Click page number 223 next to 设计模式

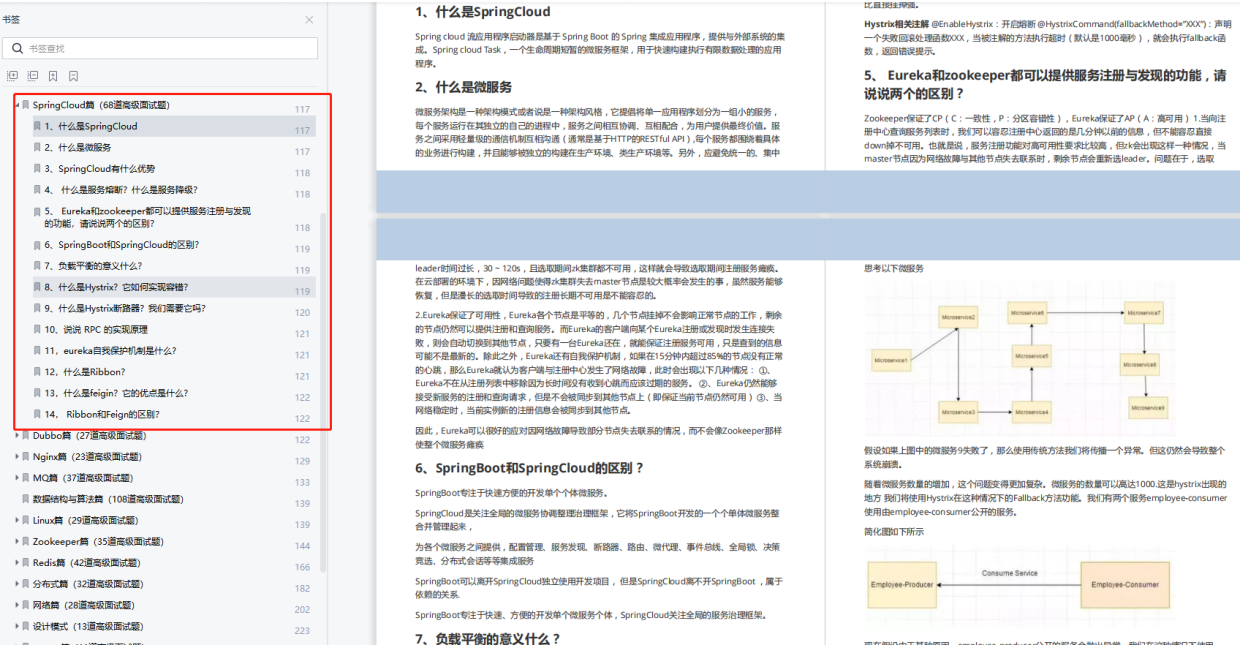pyautogui.click(x=302, y=631)
